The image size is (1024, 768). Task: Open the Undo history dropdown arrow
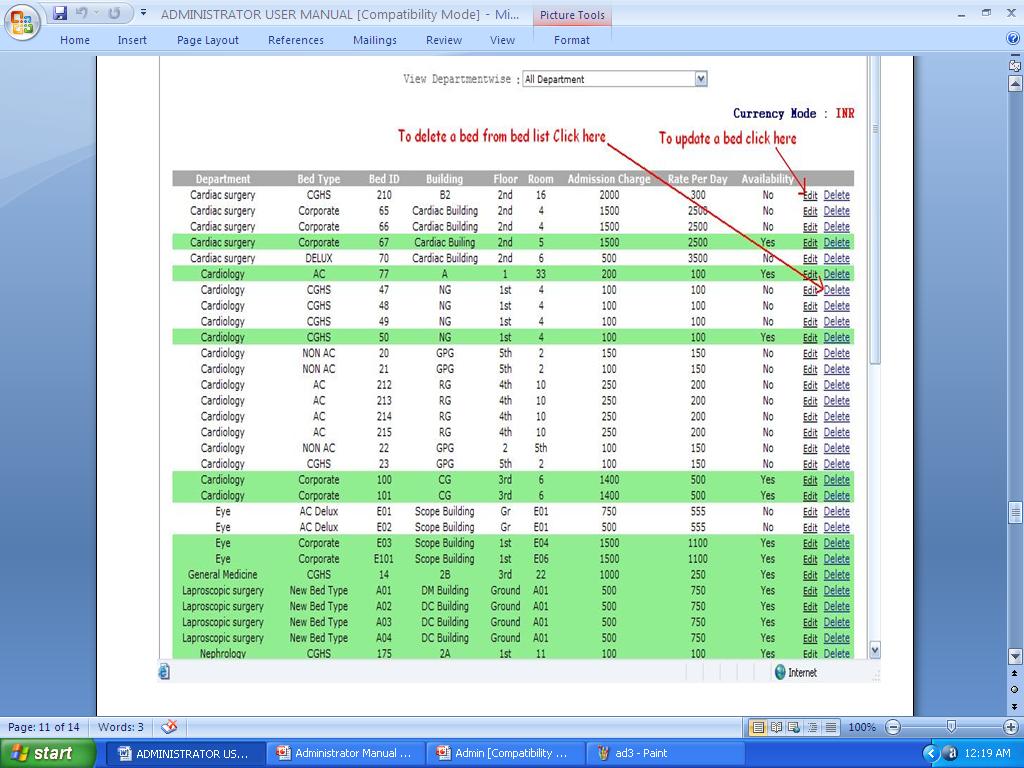96,13
